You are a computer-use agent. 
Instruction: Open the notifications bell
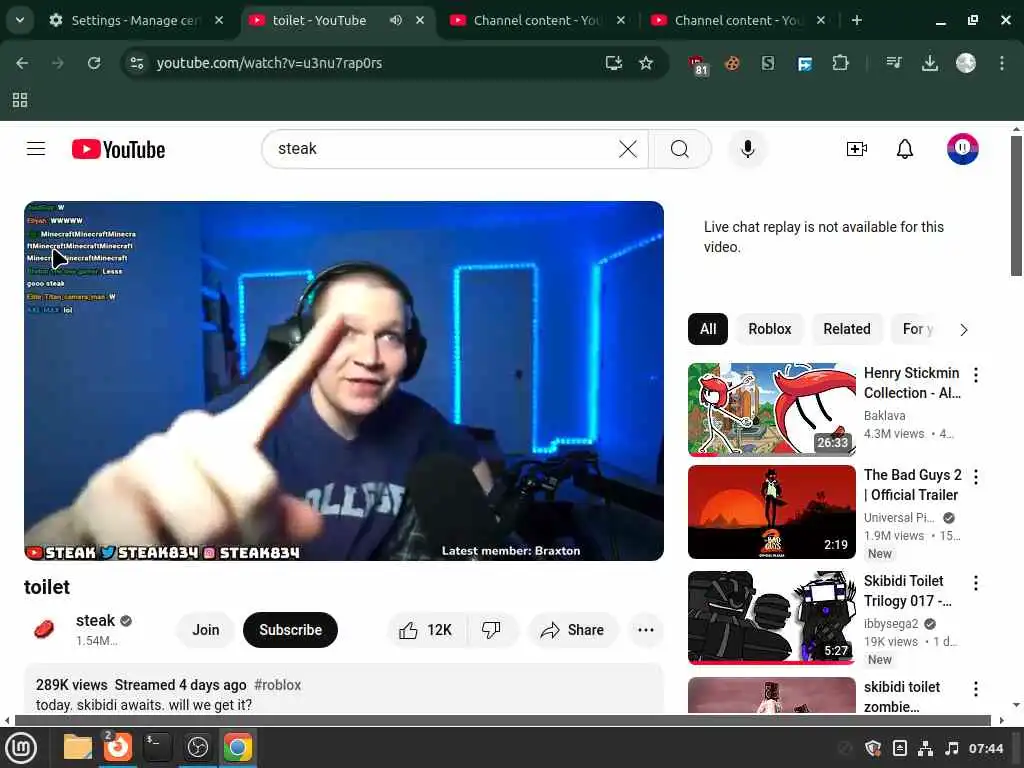[x=904, y=150]
